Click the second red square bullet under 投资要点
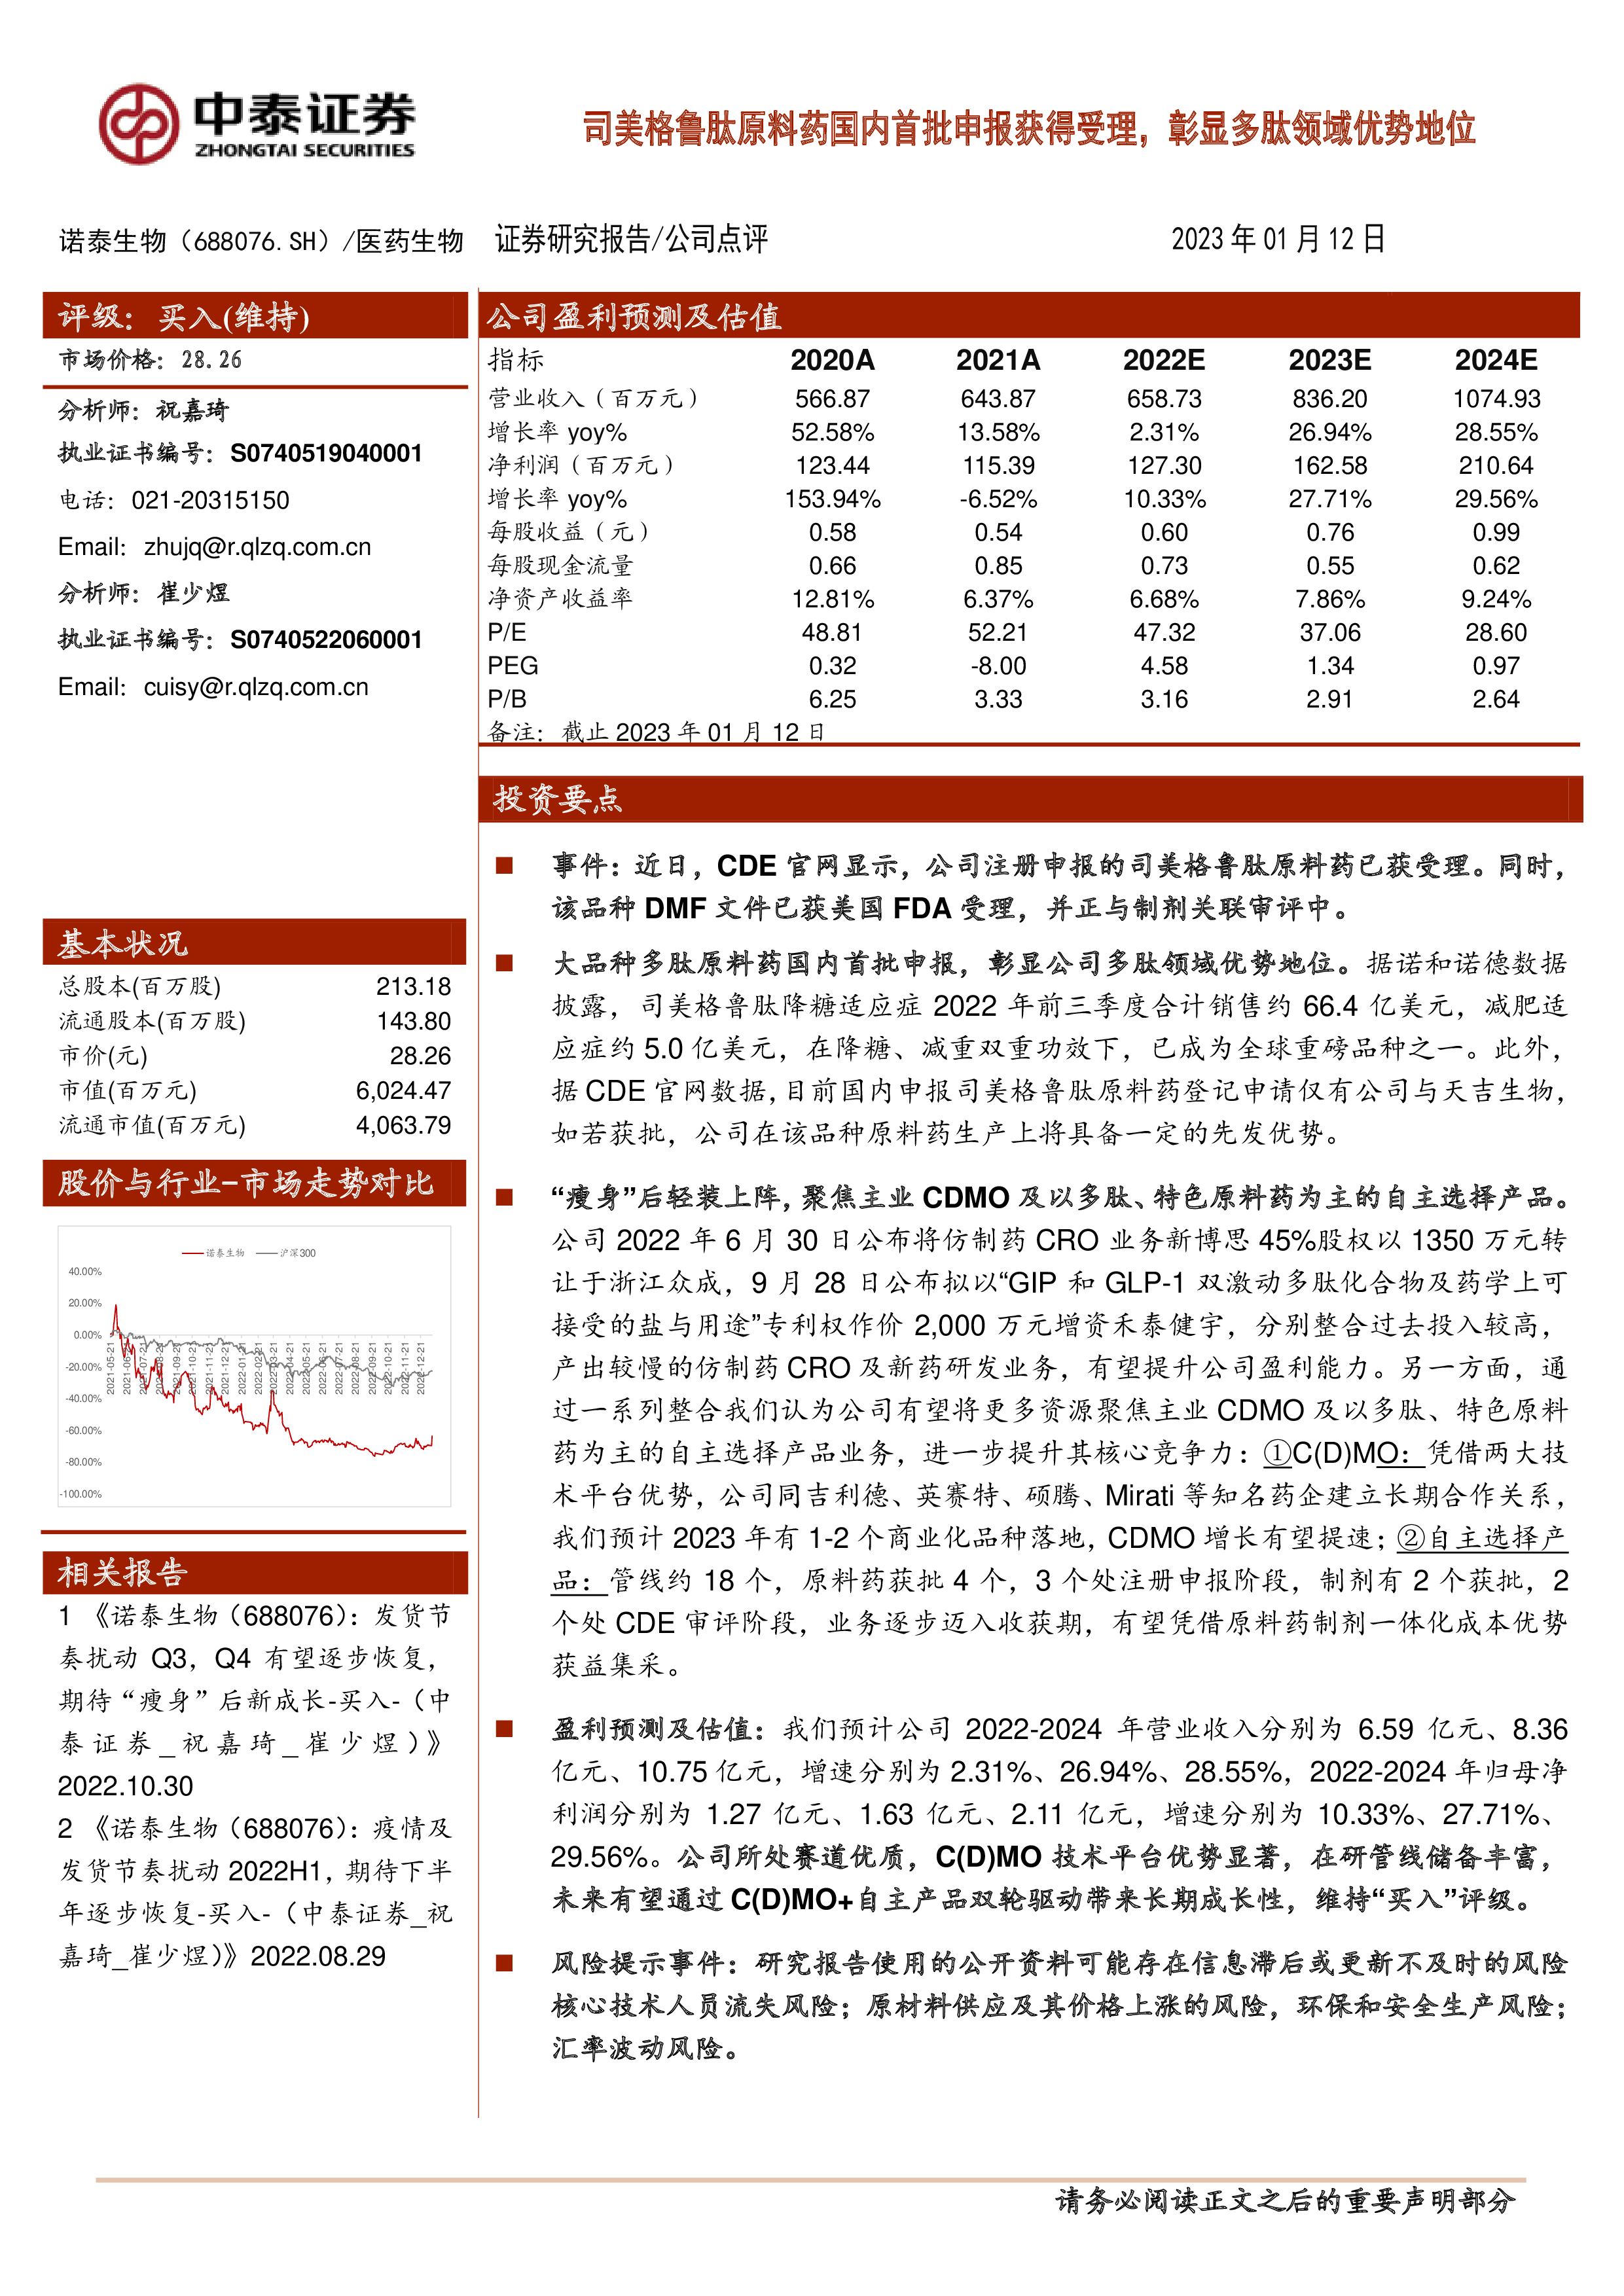 coord(504,963)
